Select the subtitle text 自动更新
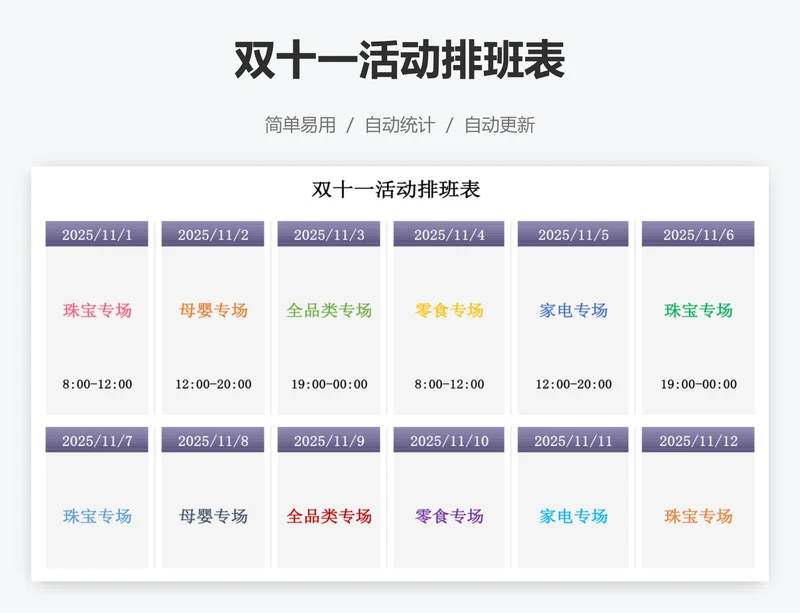 click(x=499, y=125)
